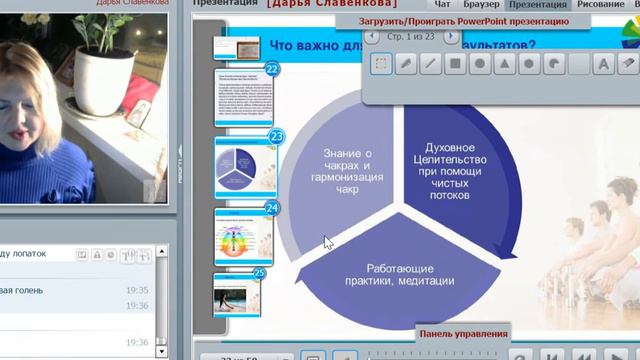The image size is (640, 360).
Task: Jump to first slide playback button
Action: tap(552, 355)
